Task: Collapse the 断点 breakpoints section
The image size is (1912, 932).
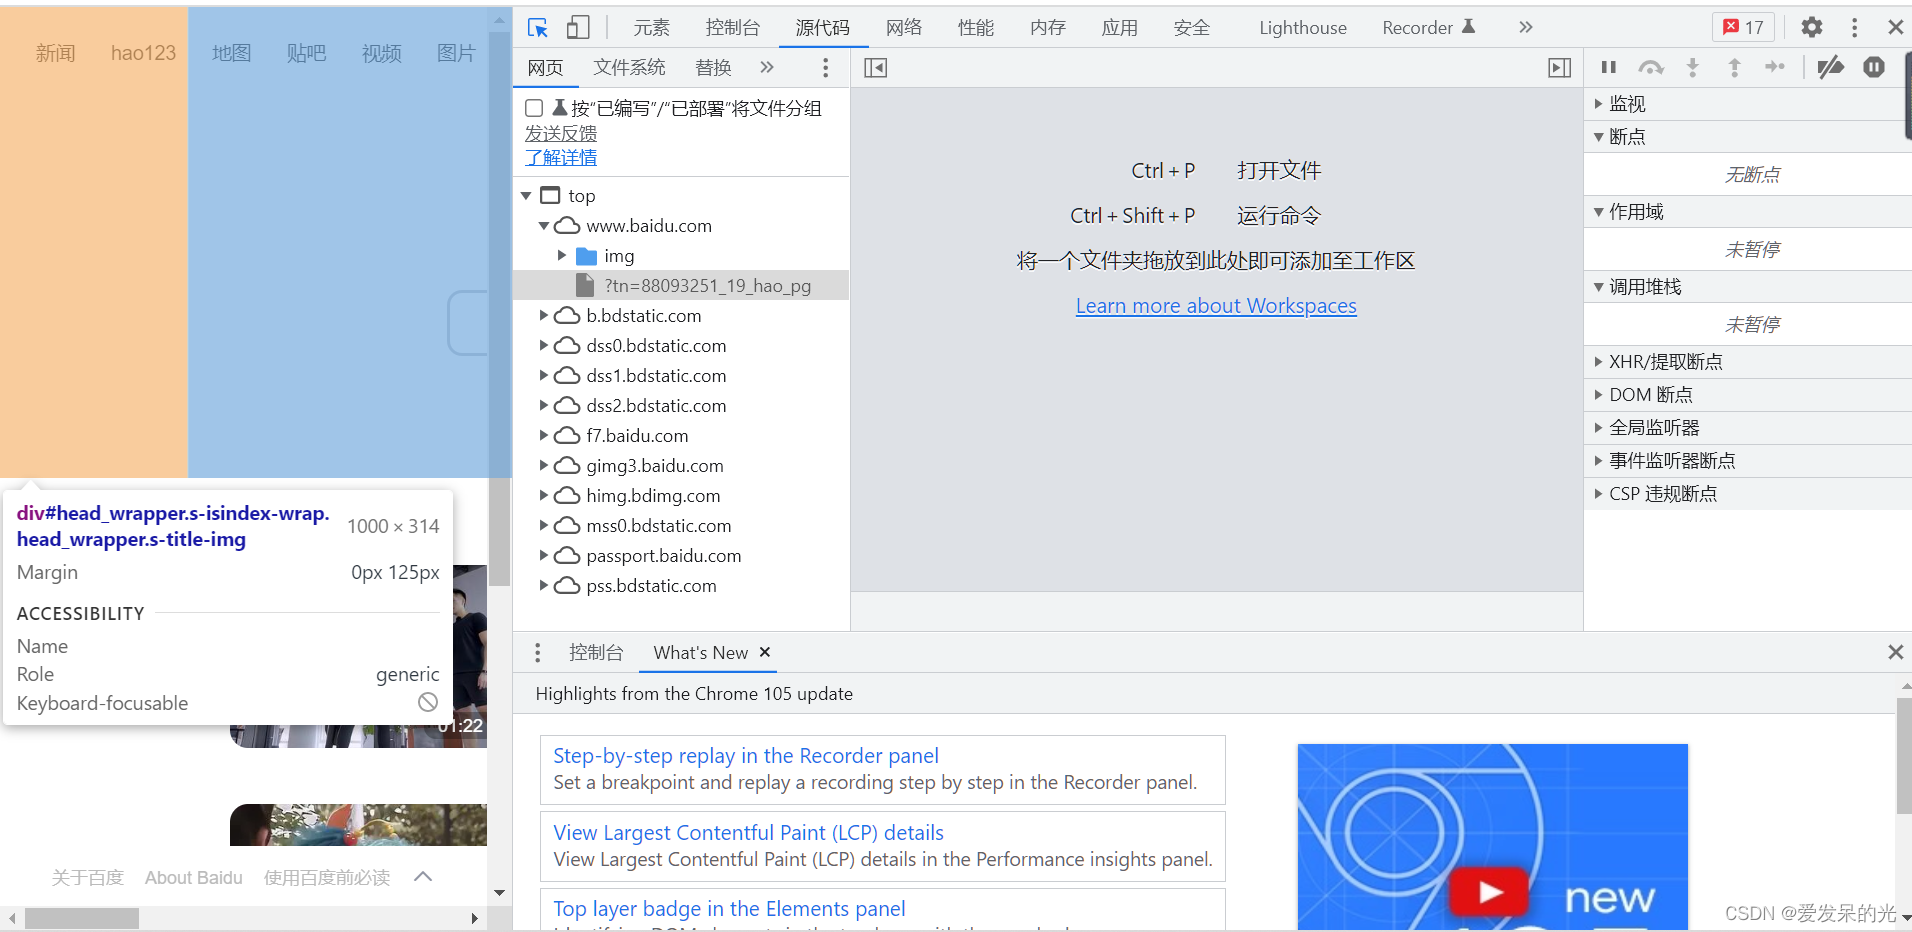Action: (x=1747, y=137)
